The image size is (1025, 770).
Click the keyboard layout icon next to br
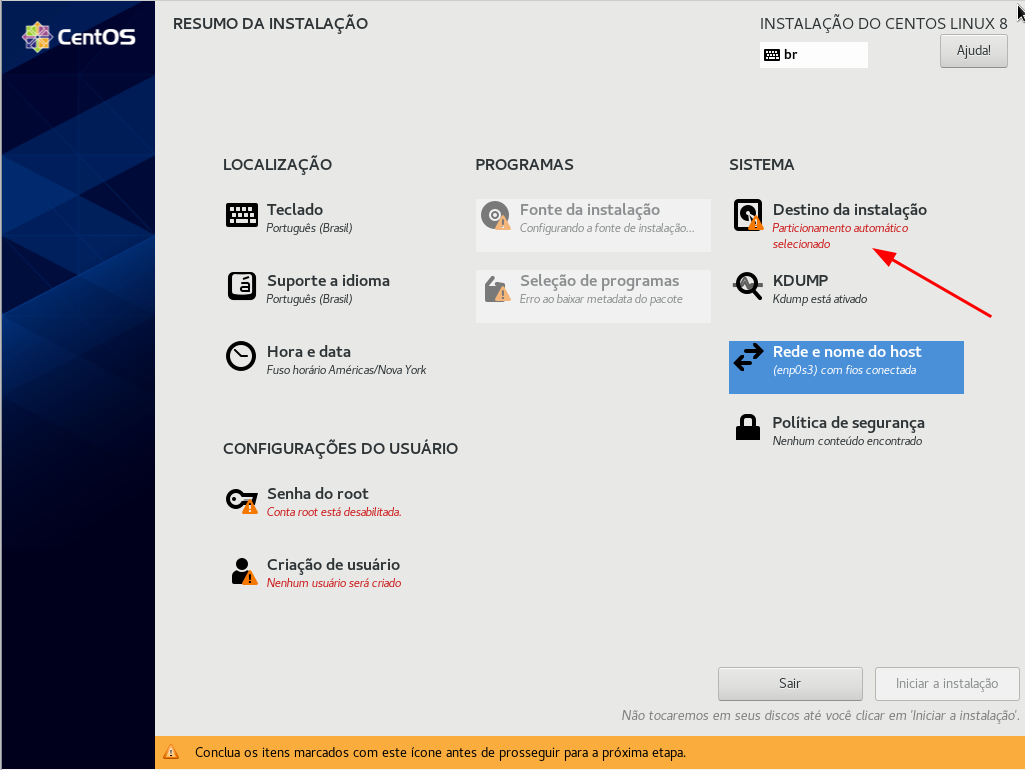[772, 55]
